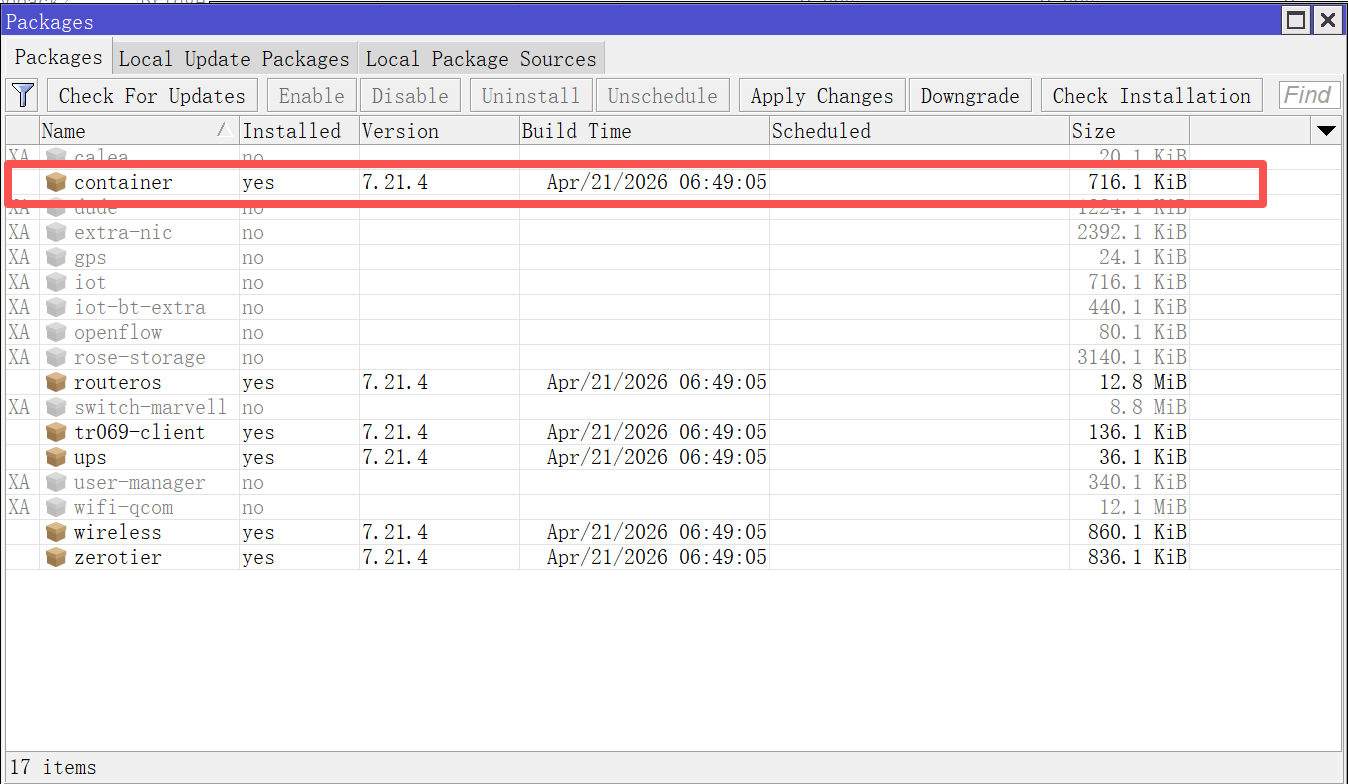The height and width of the screenshot is (784, 1348).
Task: Click the Downgrade button
Action: click(970, 96)
